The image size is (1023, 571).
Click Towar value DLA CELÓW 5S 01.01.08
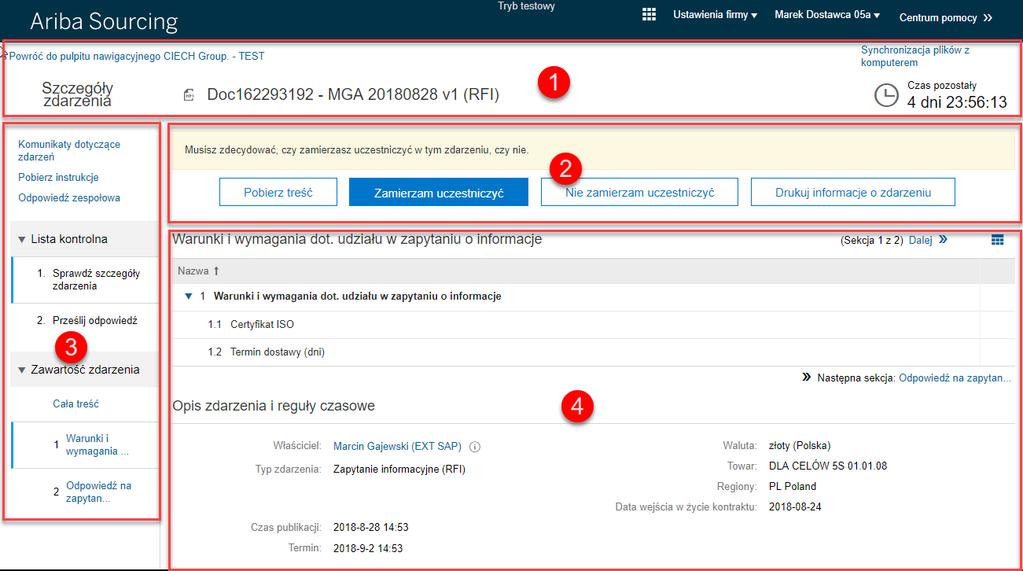click(x=828, y=466)
